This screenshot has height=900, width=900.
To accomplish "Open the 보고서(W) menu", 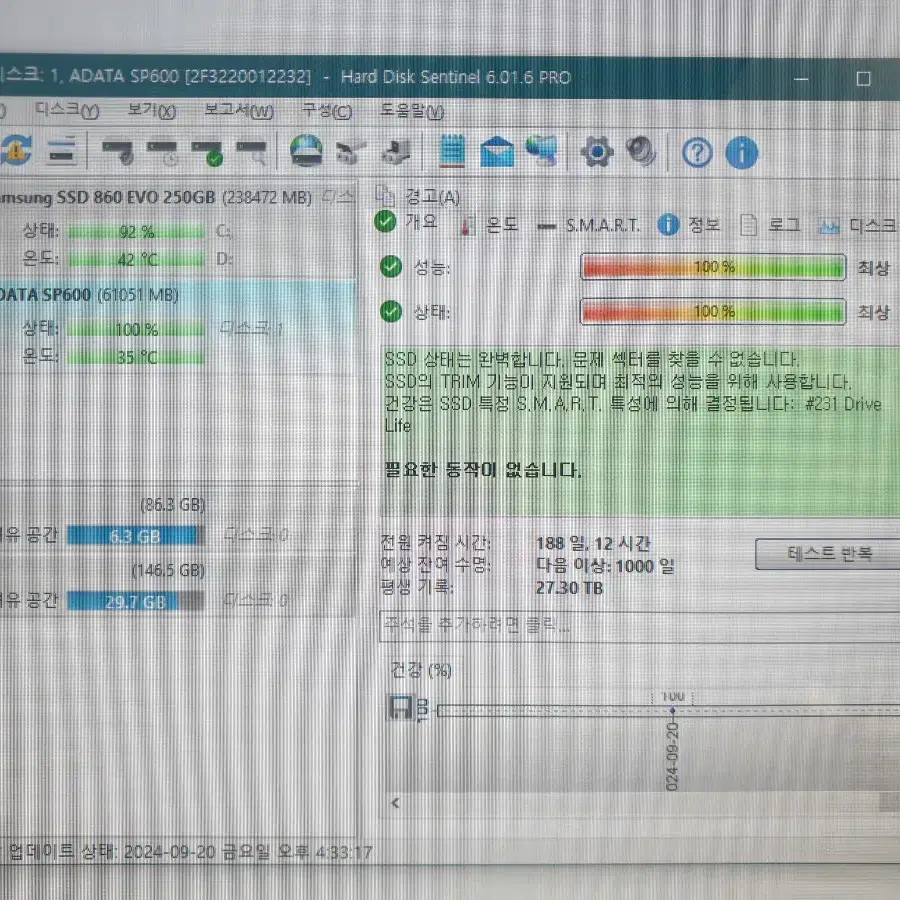I will pyautogui.click(x=239, y=110).
